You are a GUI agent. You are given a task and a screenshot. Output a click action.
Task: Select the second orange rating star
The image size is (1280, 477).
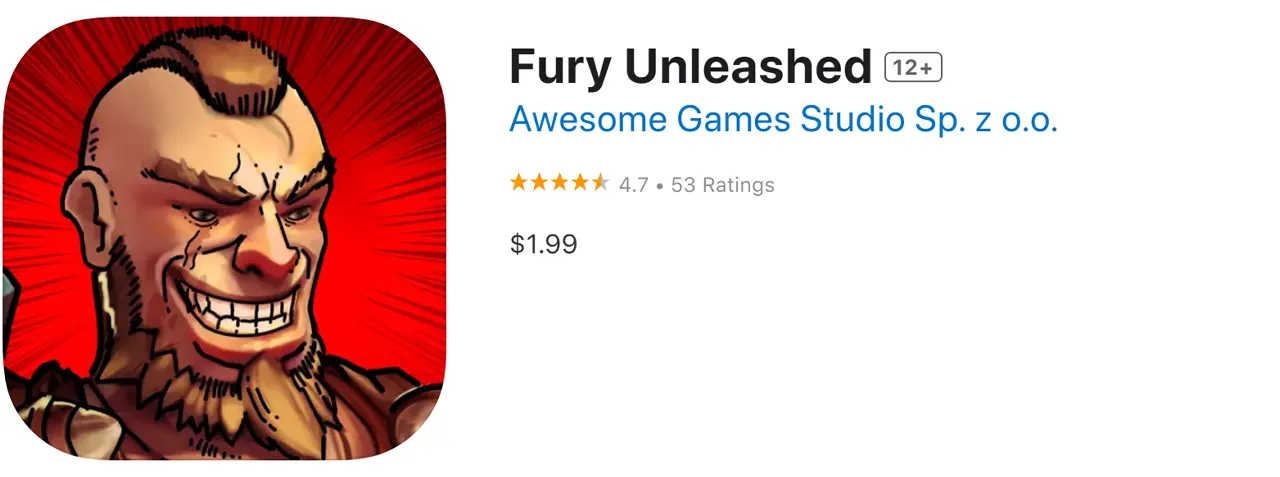pos(538,183)
